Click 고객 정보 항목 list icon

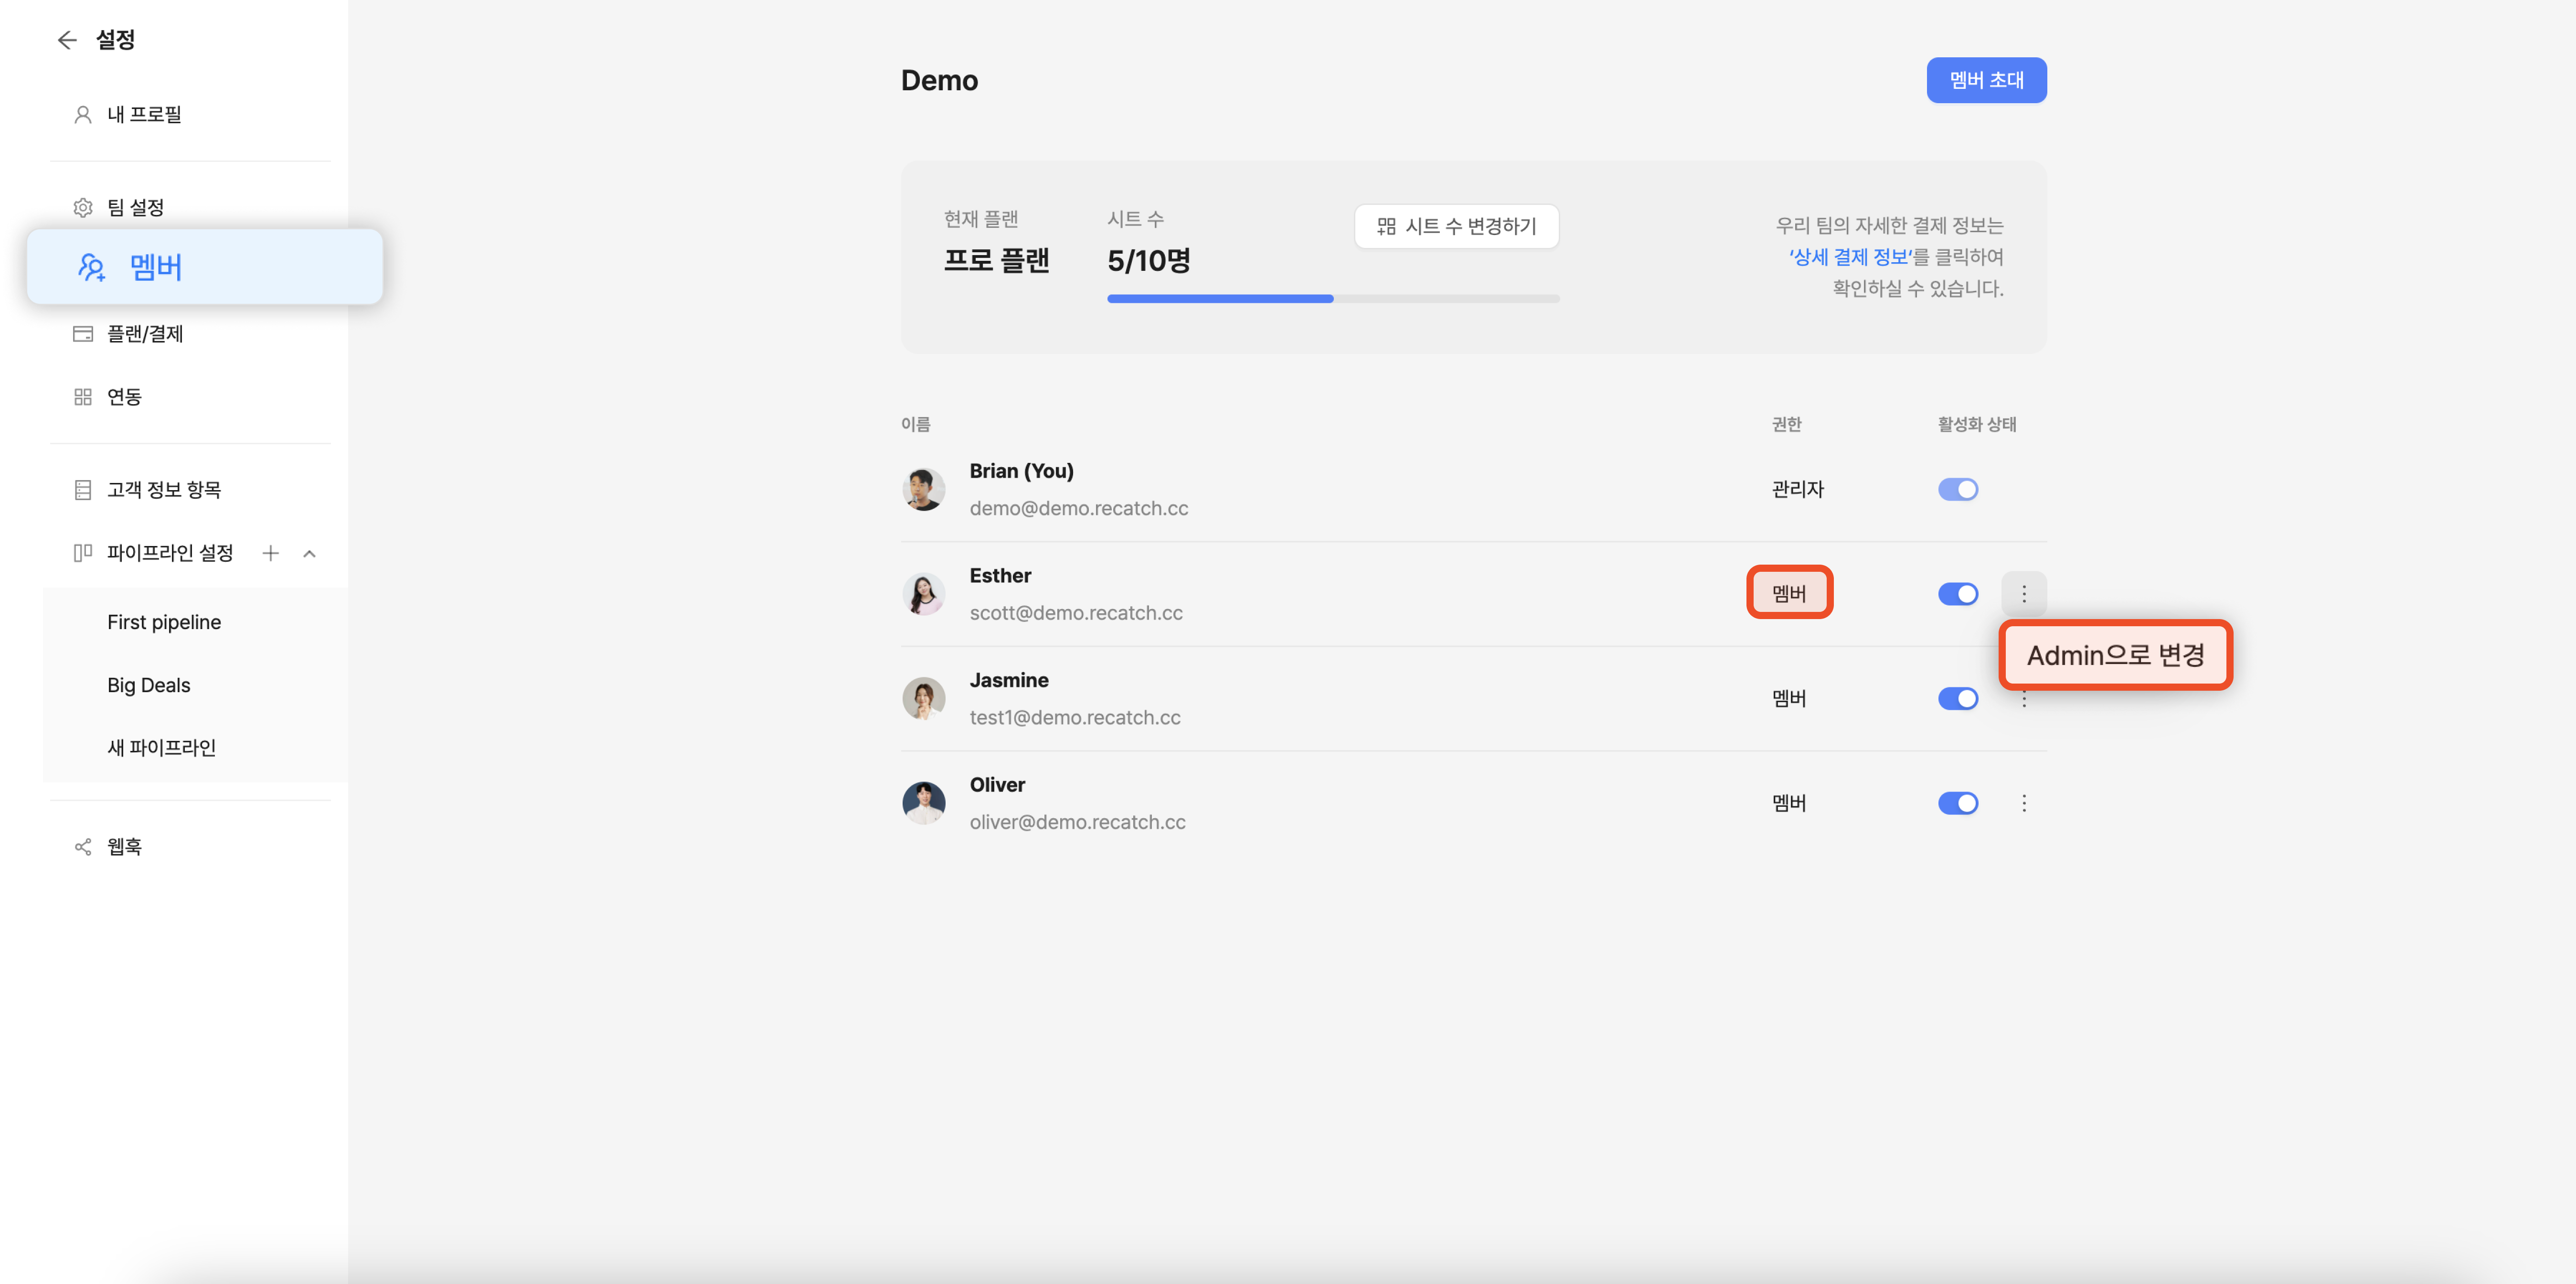83,490
